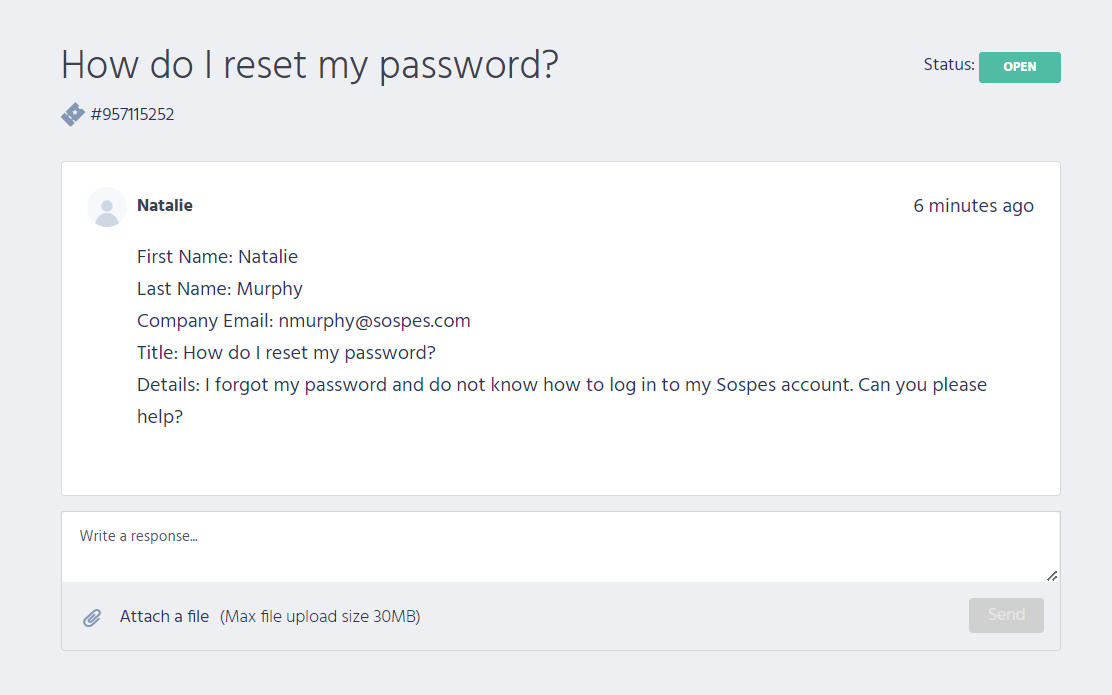Click the Max file upload size 30MB note
Screen dimensions: 1112x695
coord(320,616)
